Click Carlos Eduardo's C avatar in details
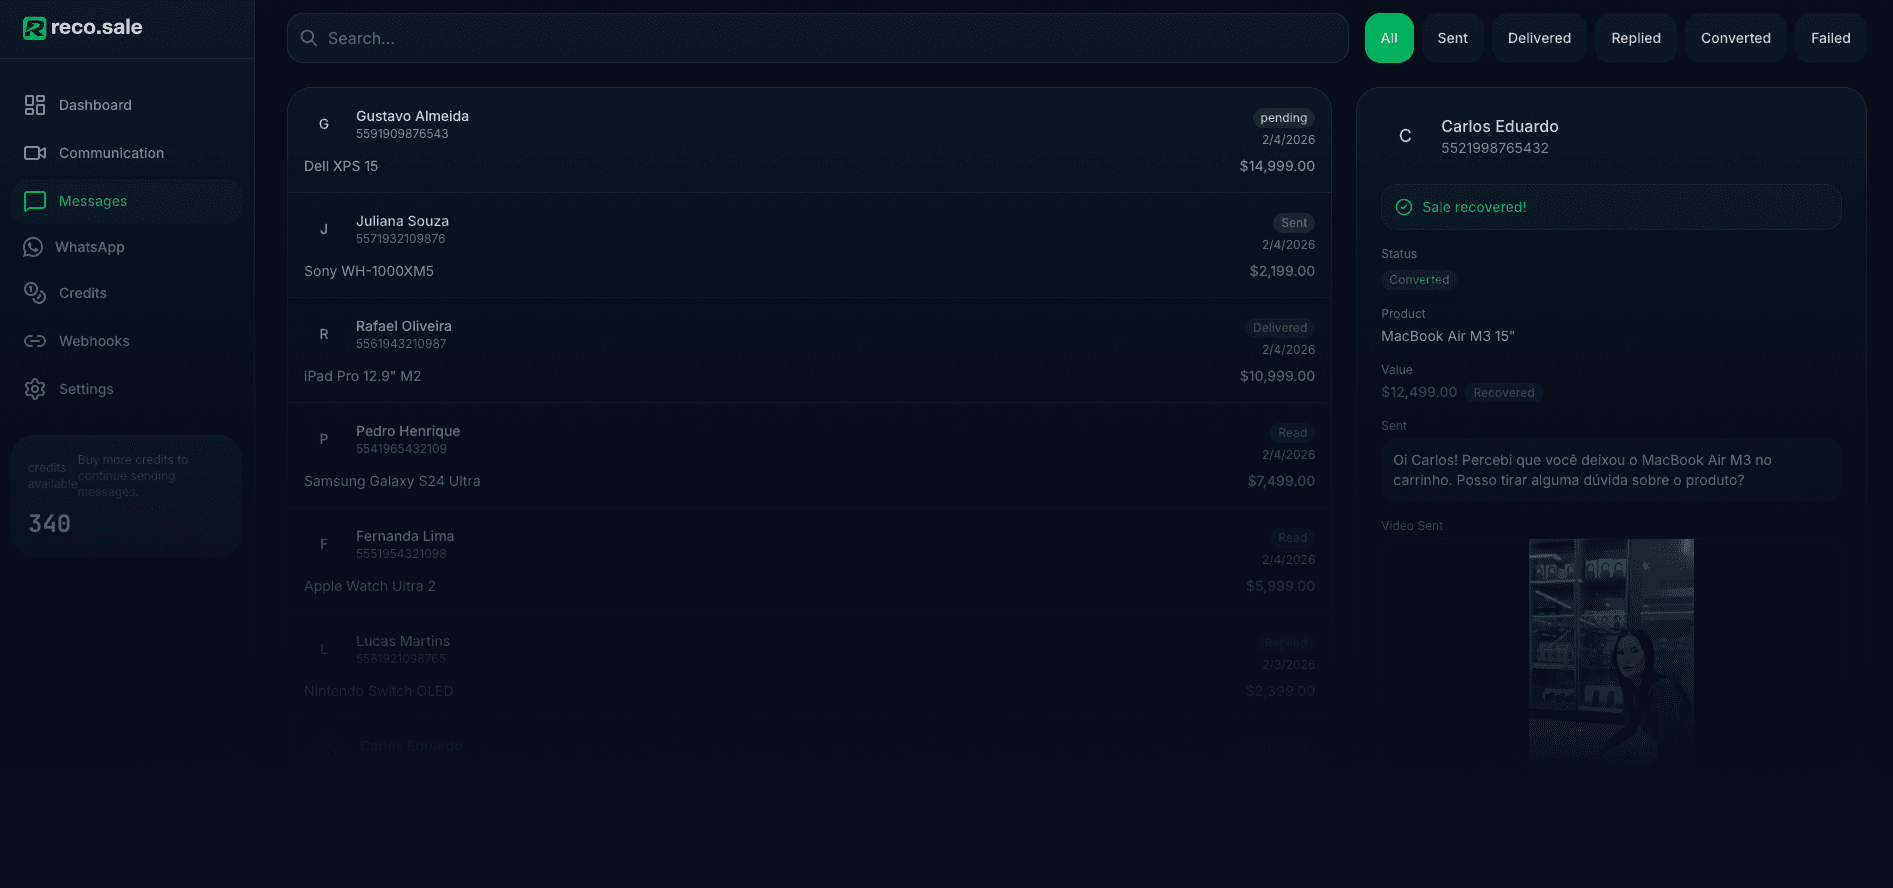 (1405, 136)
